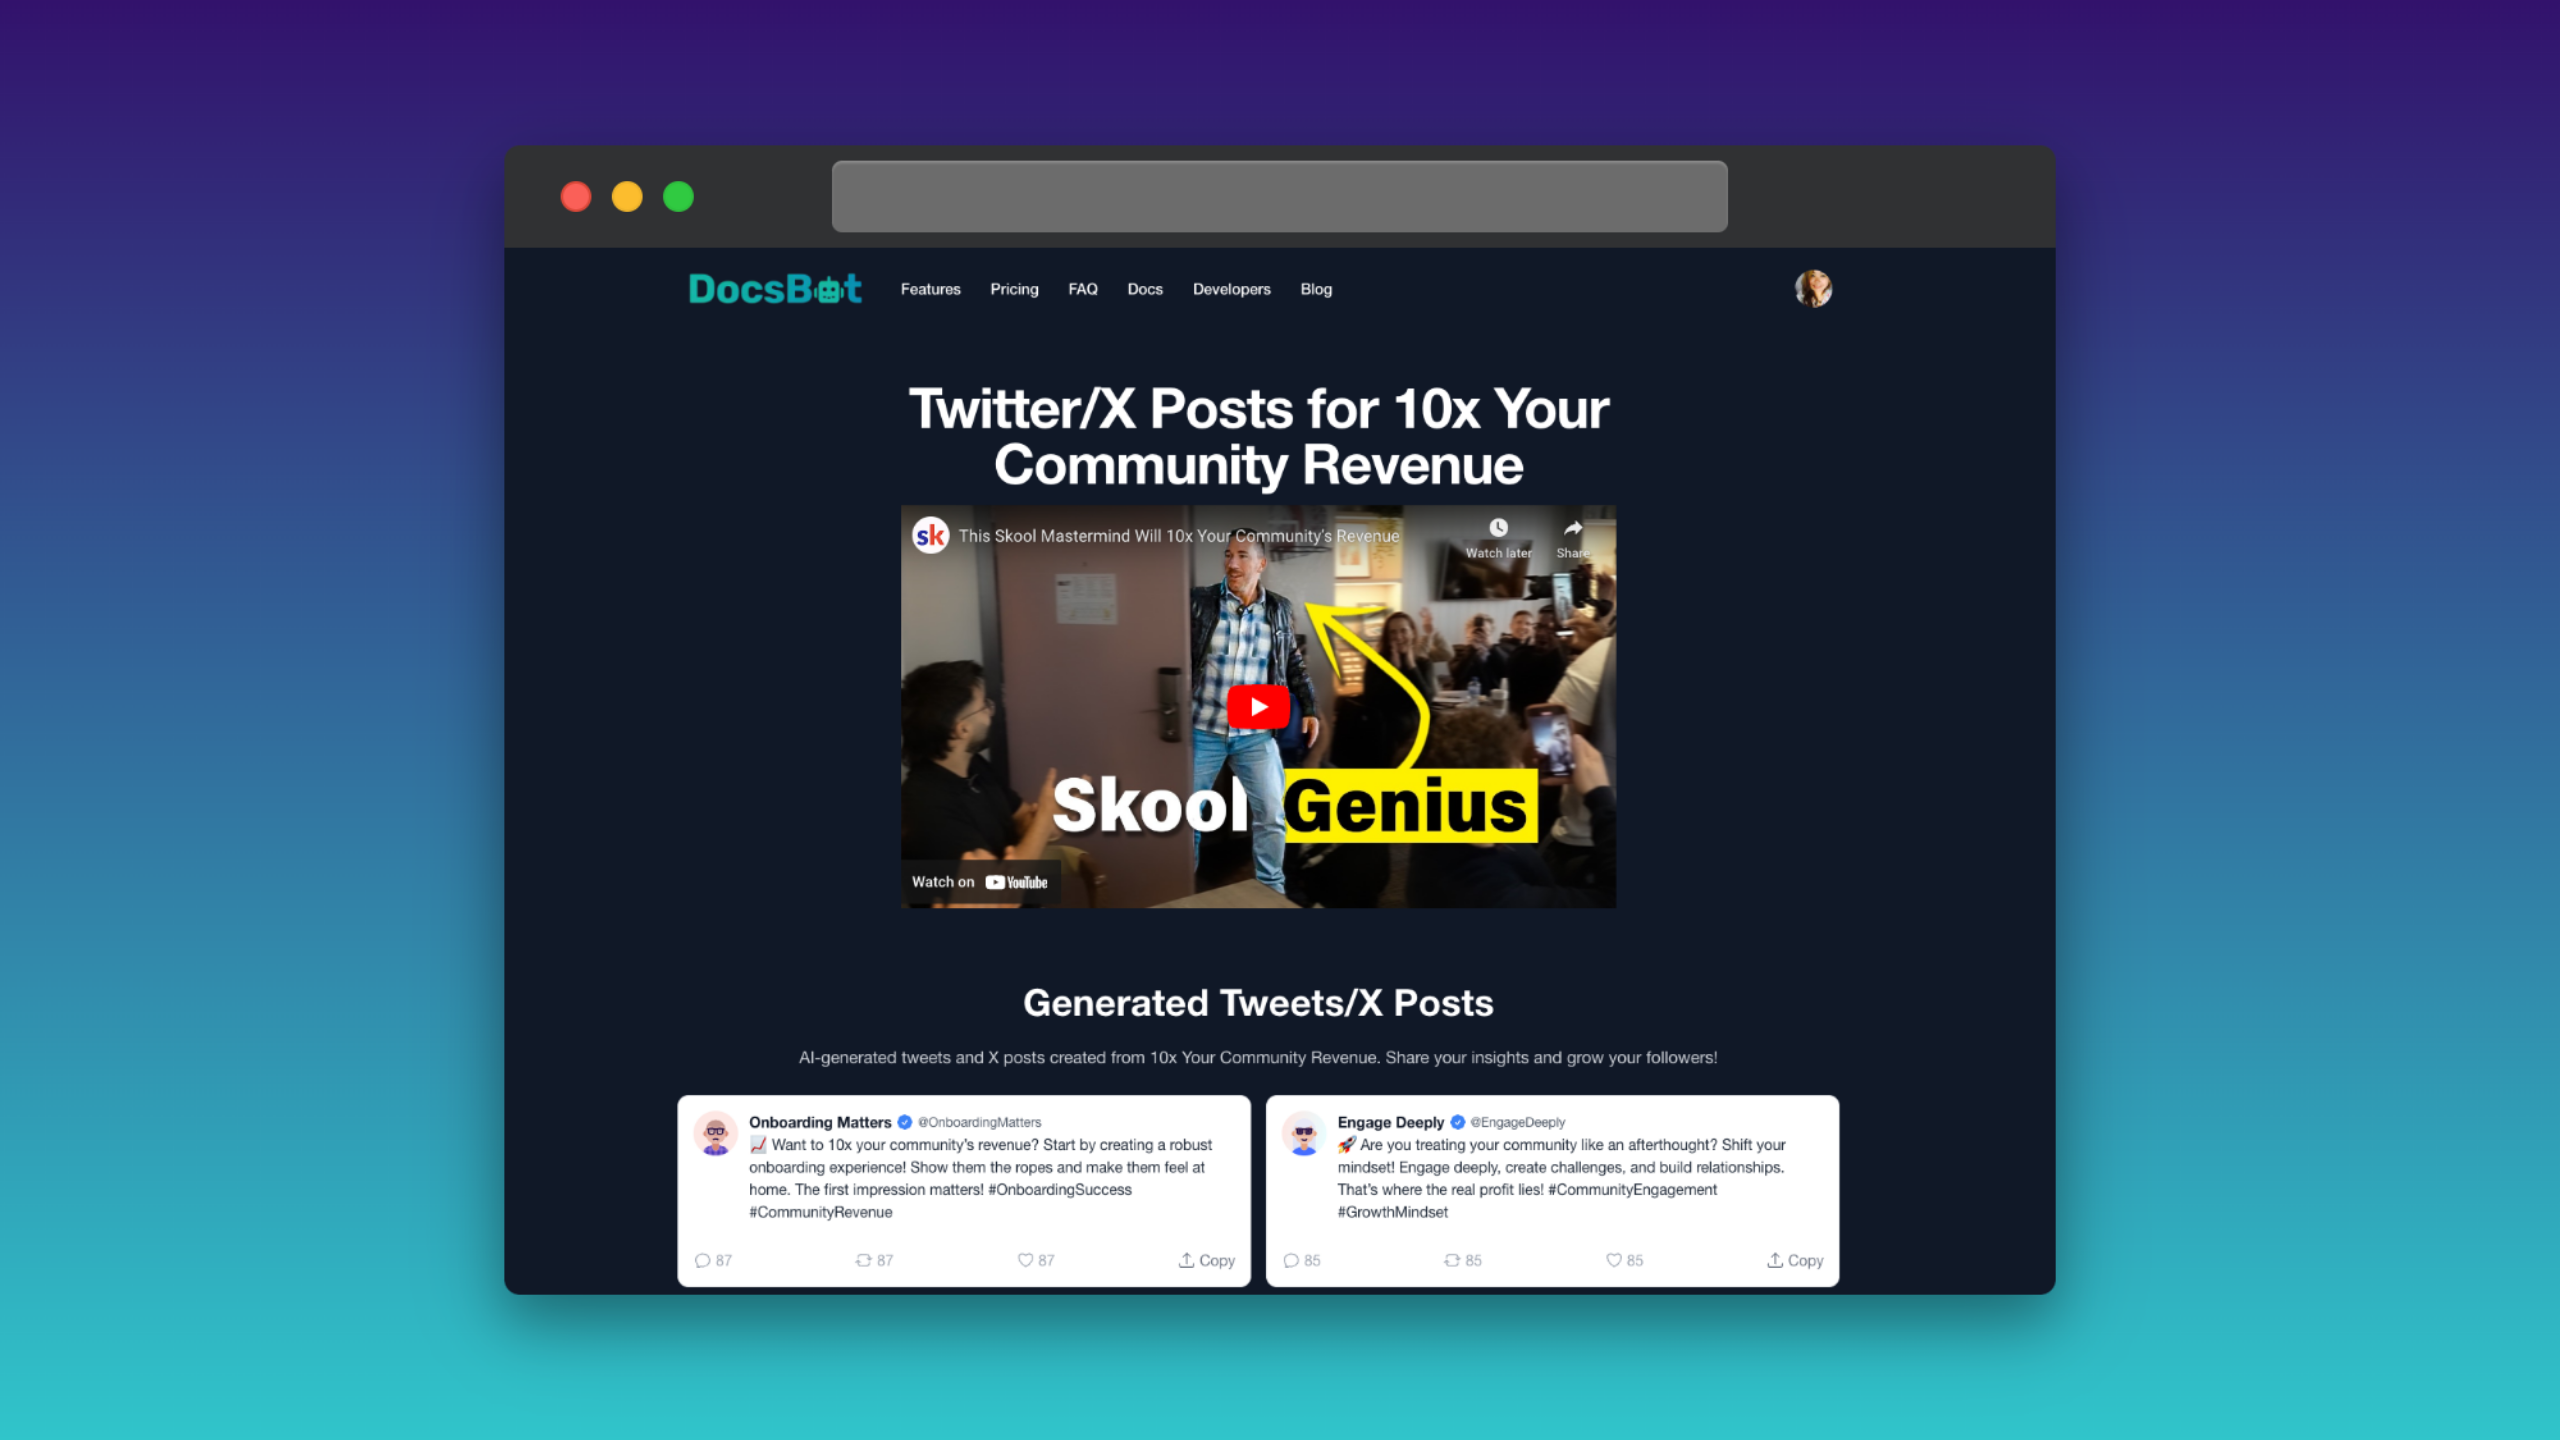Like the Engage Deeply tweet
Viewport: 2560px width, 1440px height.
pyautogui.click(x=1613, y=1260)
